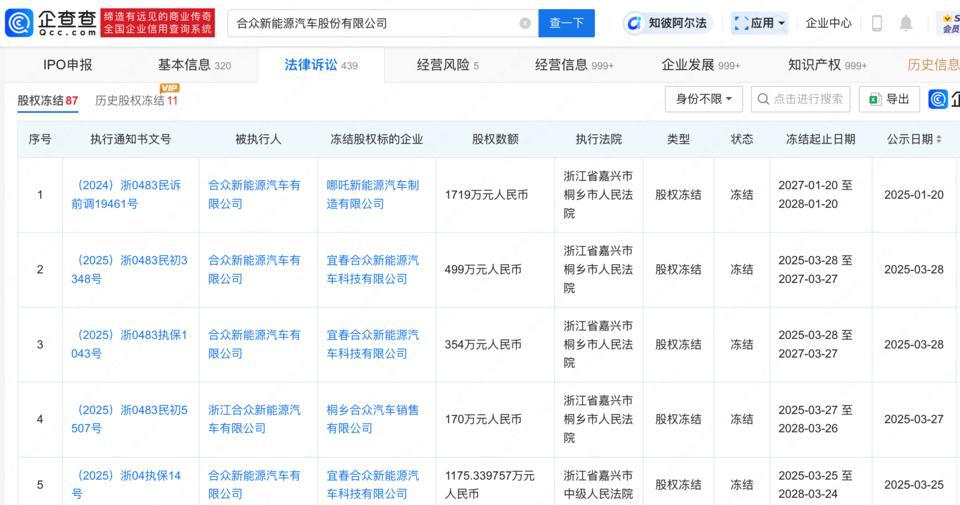Viewport: 960px width, 505px height.
Task: Open 哪吒新能源汽车制造有限公司 link
Action: click(x=373, y=195)
